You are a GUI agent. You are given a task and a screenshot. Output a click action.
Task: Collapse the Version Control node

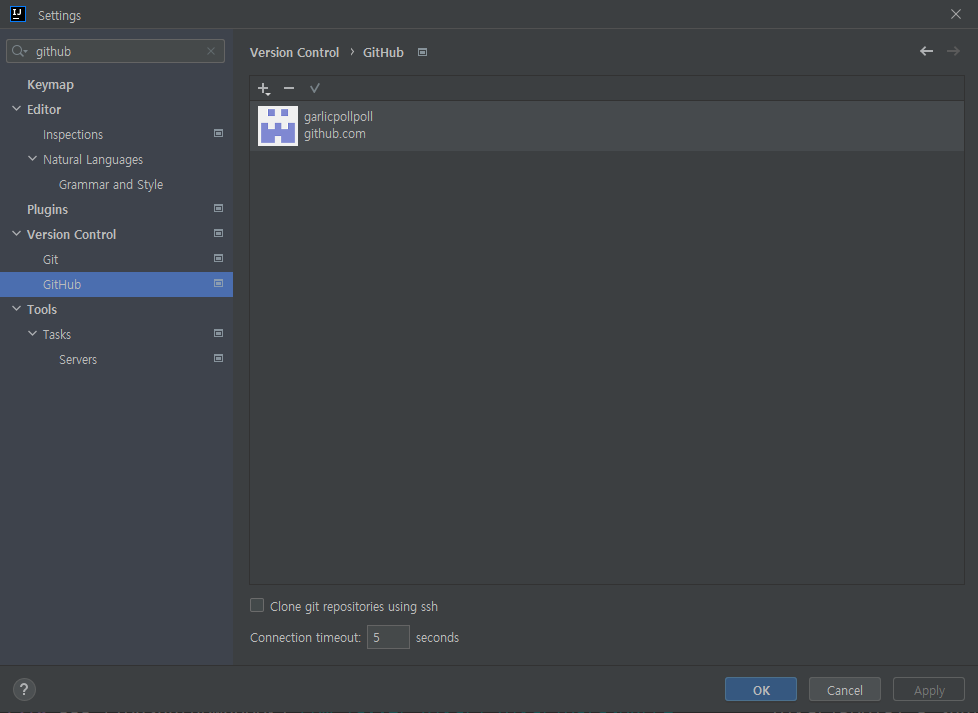pos(17,233)
